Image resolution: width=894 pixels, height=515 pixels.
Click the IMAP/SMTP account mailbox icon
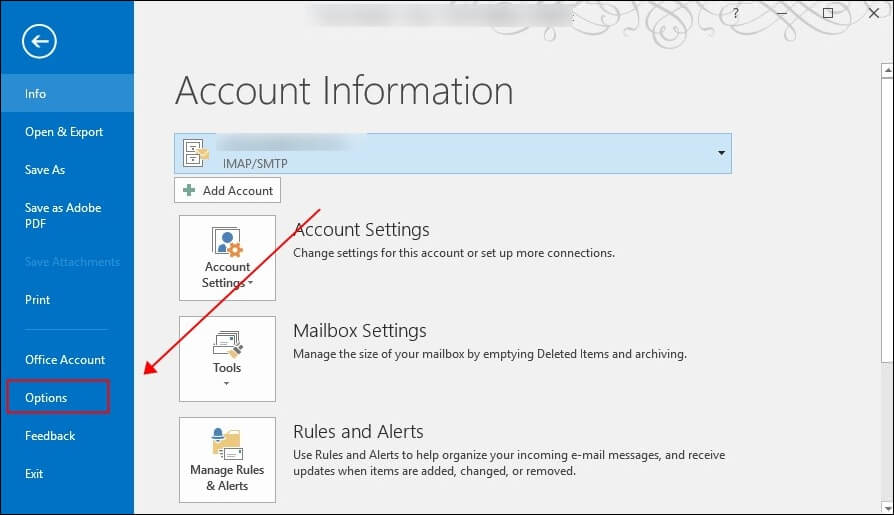pyautogui.click(x=197, y=153)
